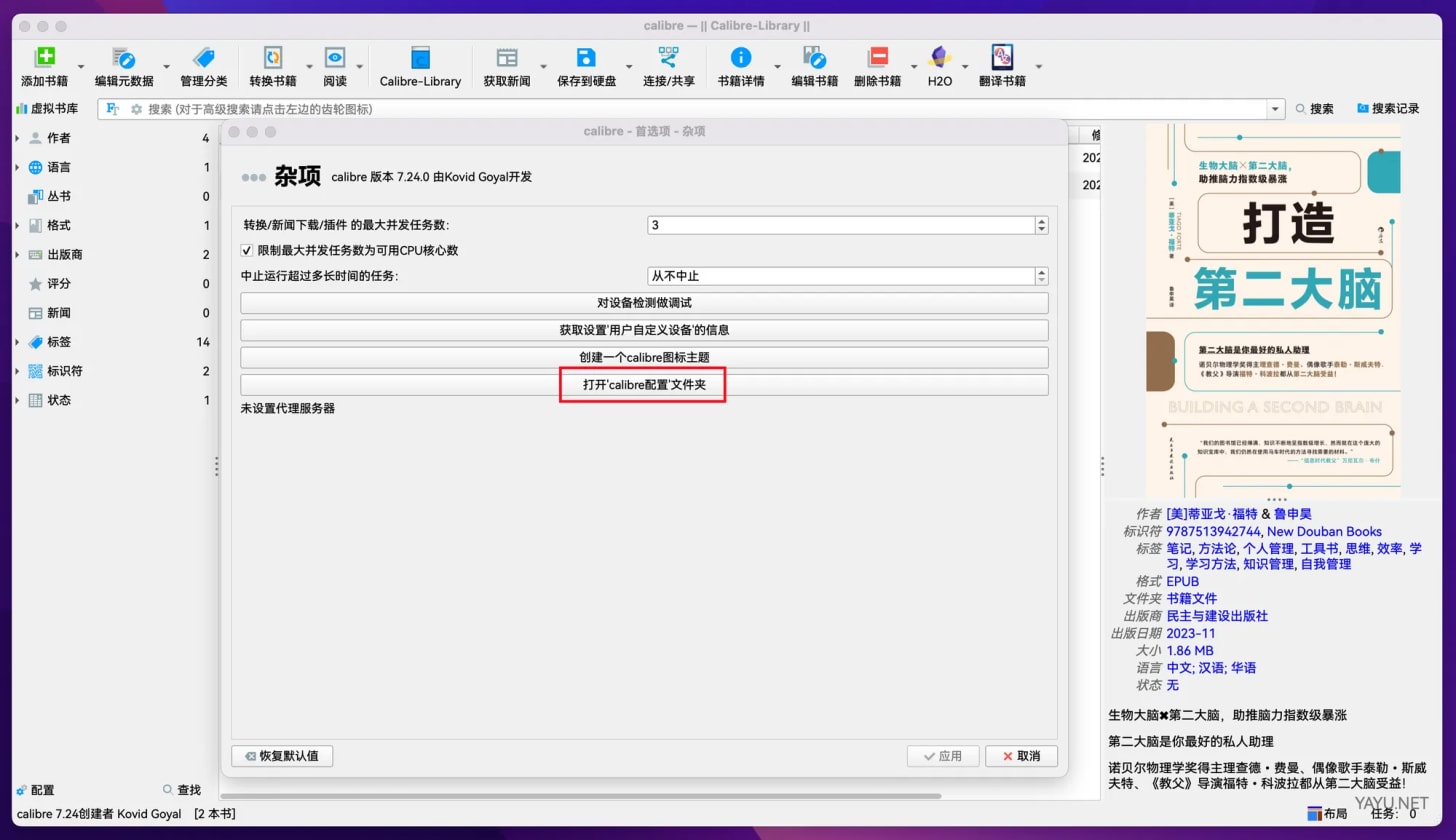Select the Identifiers (标识符) category row

[x=112, y=370]
